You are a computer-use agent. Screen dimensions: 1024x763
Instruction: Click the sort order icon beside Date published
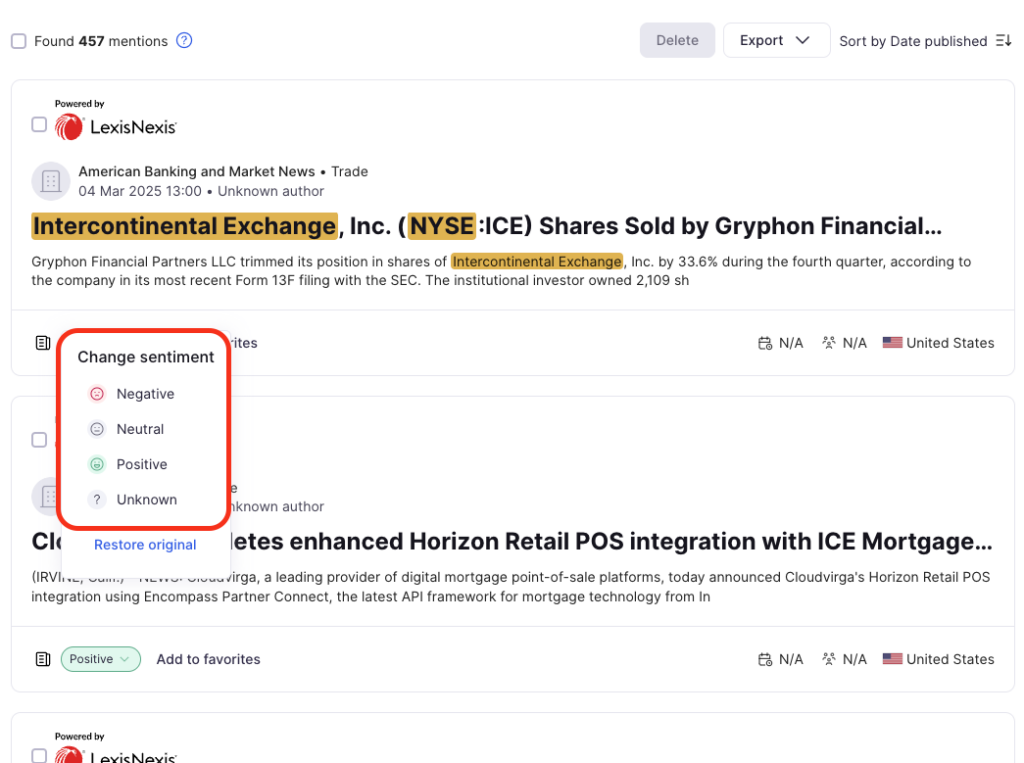1004,41
